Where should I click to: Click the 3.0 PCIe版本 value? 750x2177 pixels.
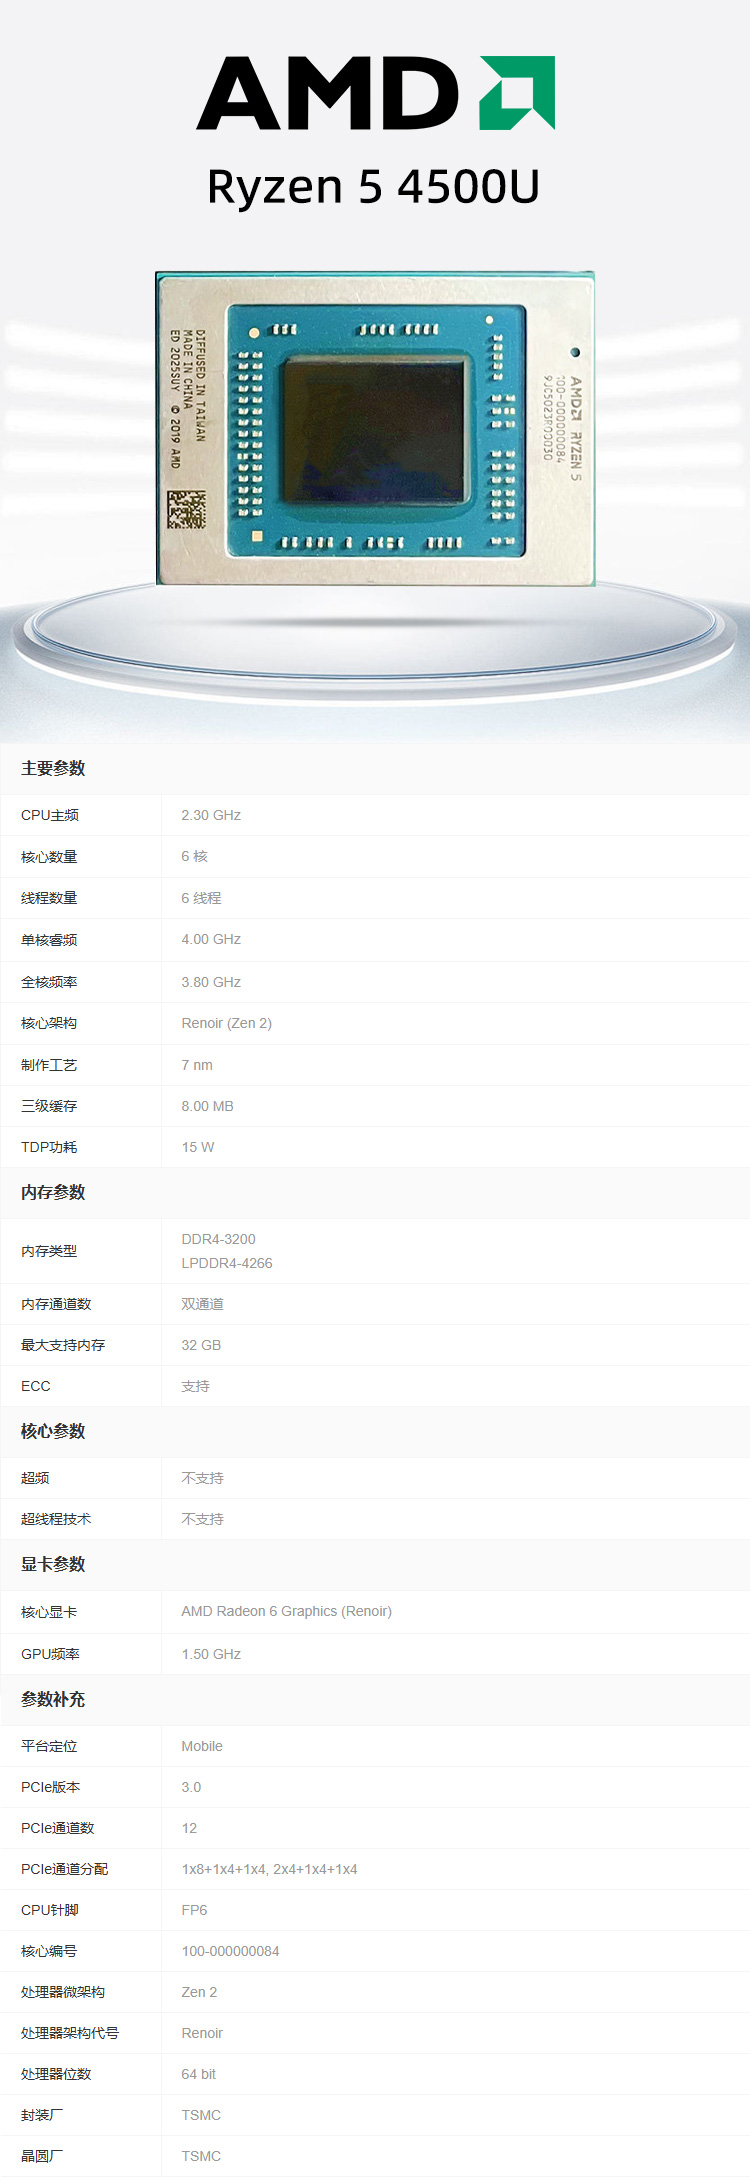tap(191, 1787)
